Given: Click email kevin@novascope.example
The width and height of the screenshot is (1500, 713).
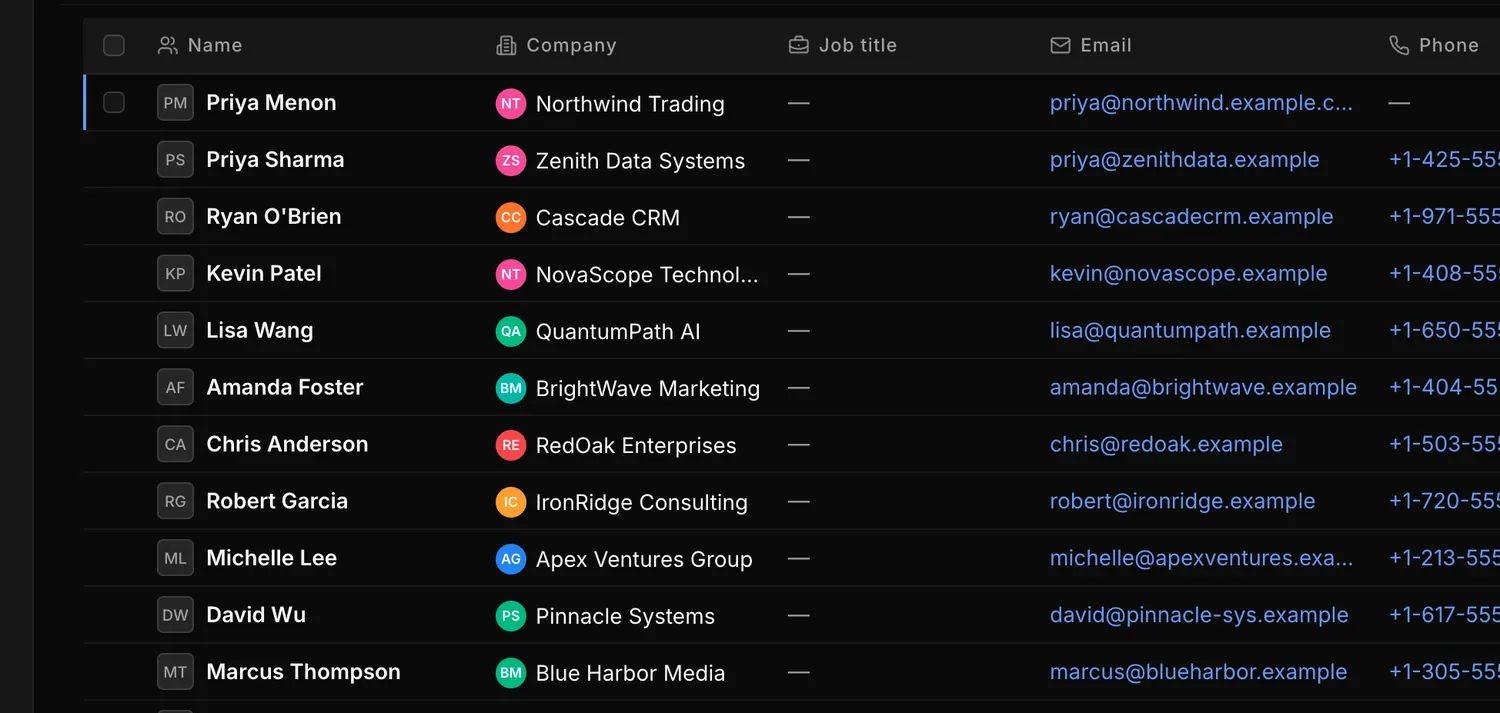Looking at the screenshot, I should pos(1189,274).
